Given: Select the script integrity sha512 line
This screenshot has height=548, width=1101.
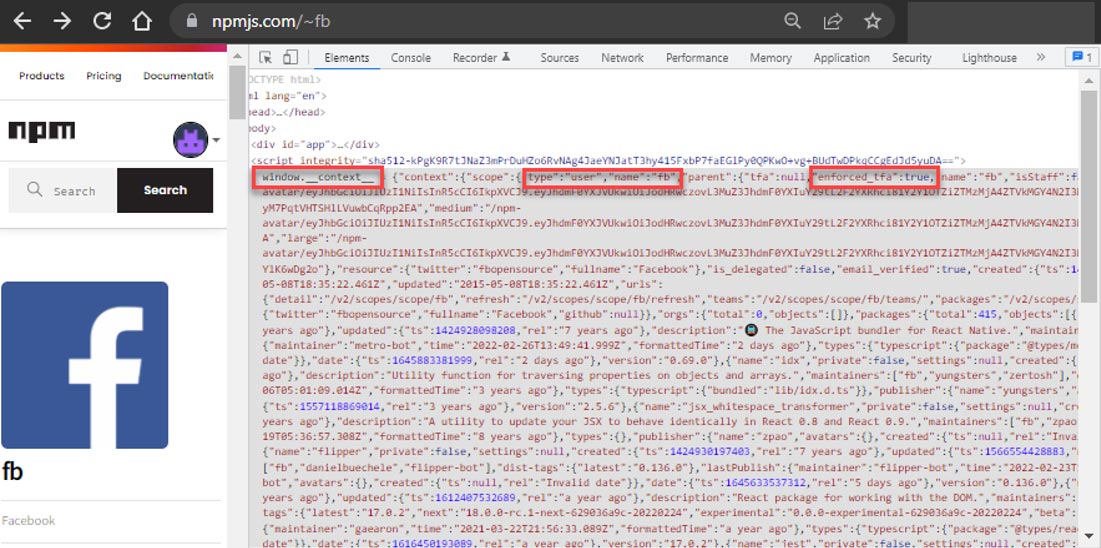Looking at the screenshot, I should pyautogui.click(x=608, y=161).
